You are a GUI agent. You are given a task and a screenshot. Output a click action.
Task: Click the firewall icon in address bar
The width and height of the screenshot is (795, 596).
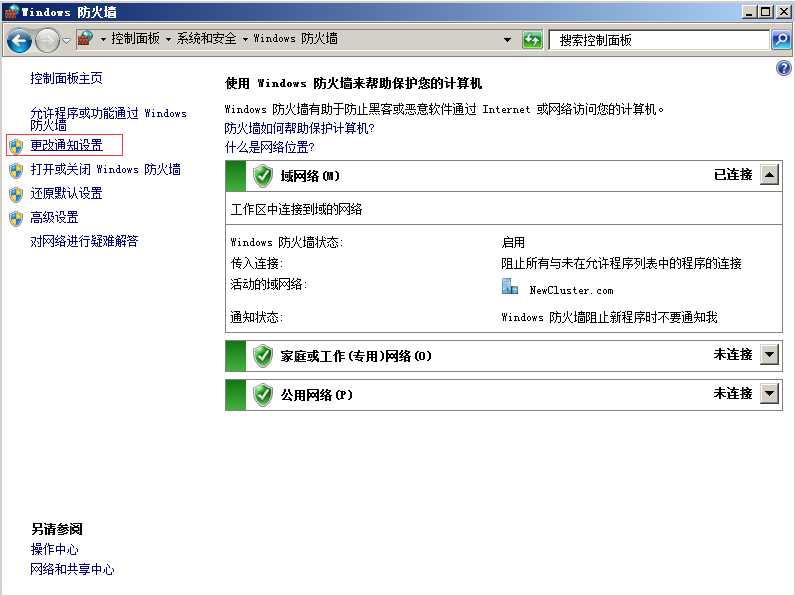85,39
